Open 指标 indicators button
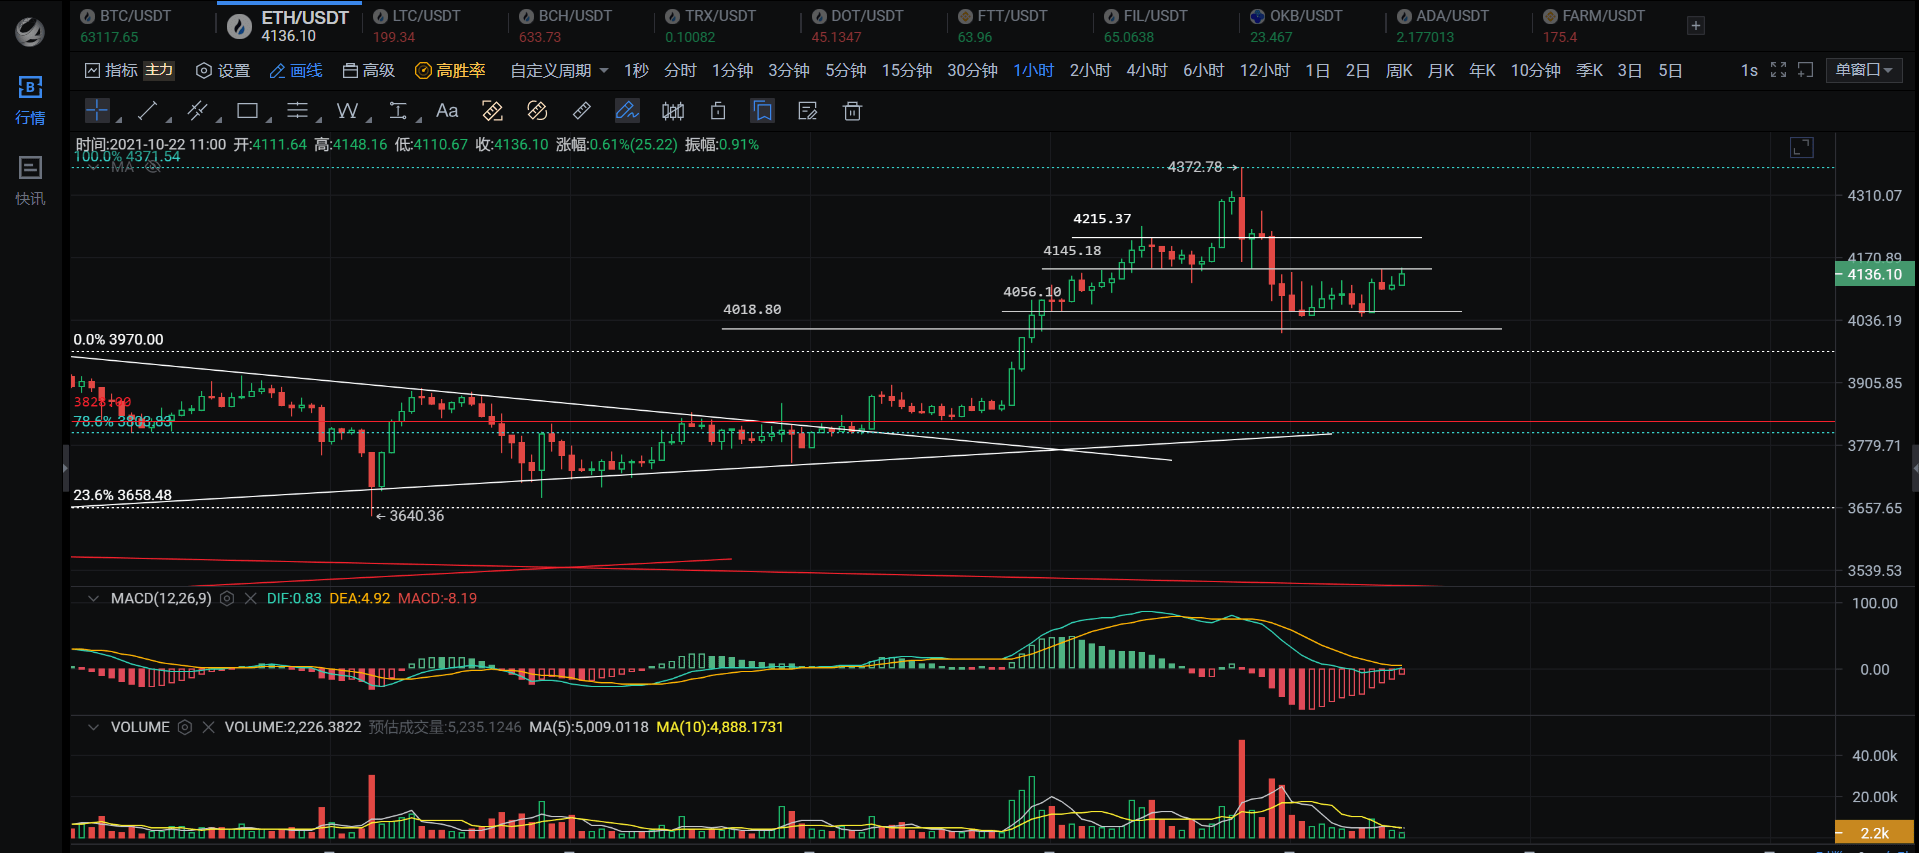The image size is (1919, 853). 112,70
